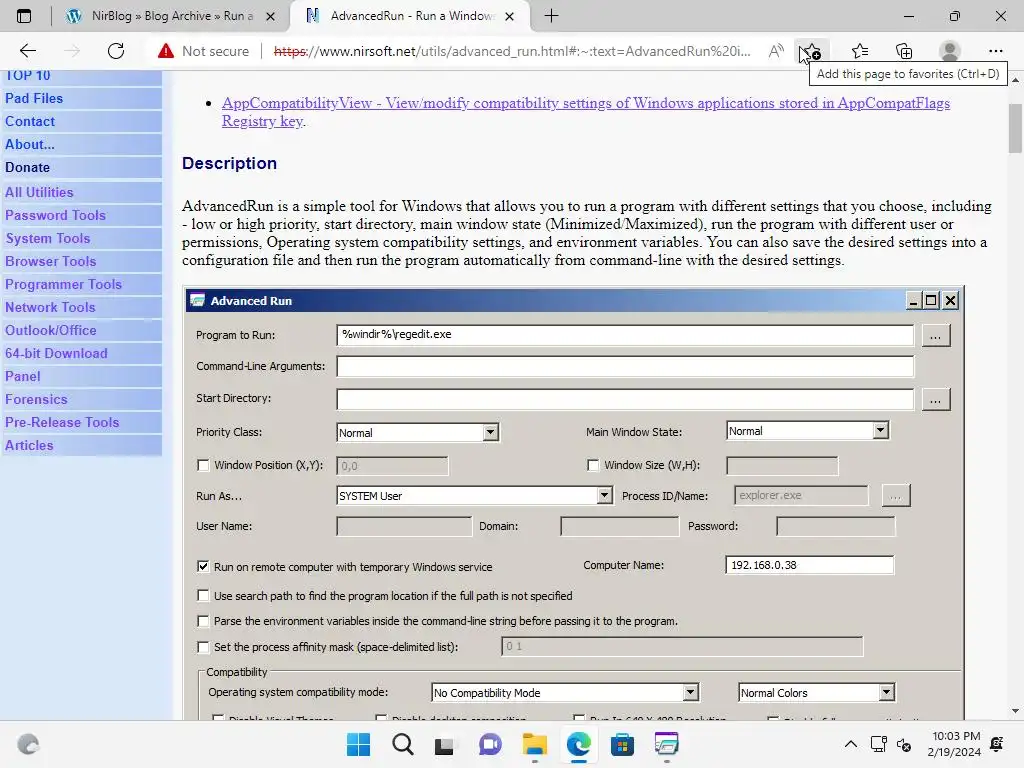Browse for Start Directory
The image size is (1024, 768).
935,400
